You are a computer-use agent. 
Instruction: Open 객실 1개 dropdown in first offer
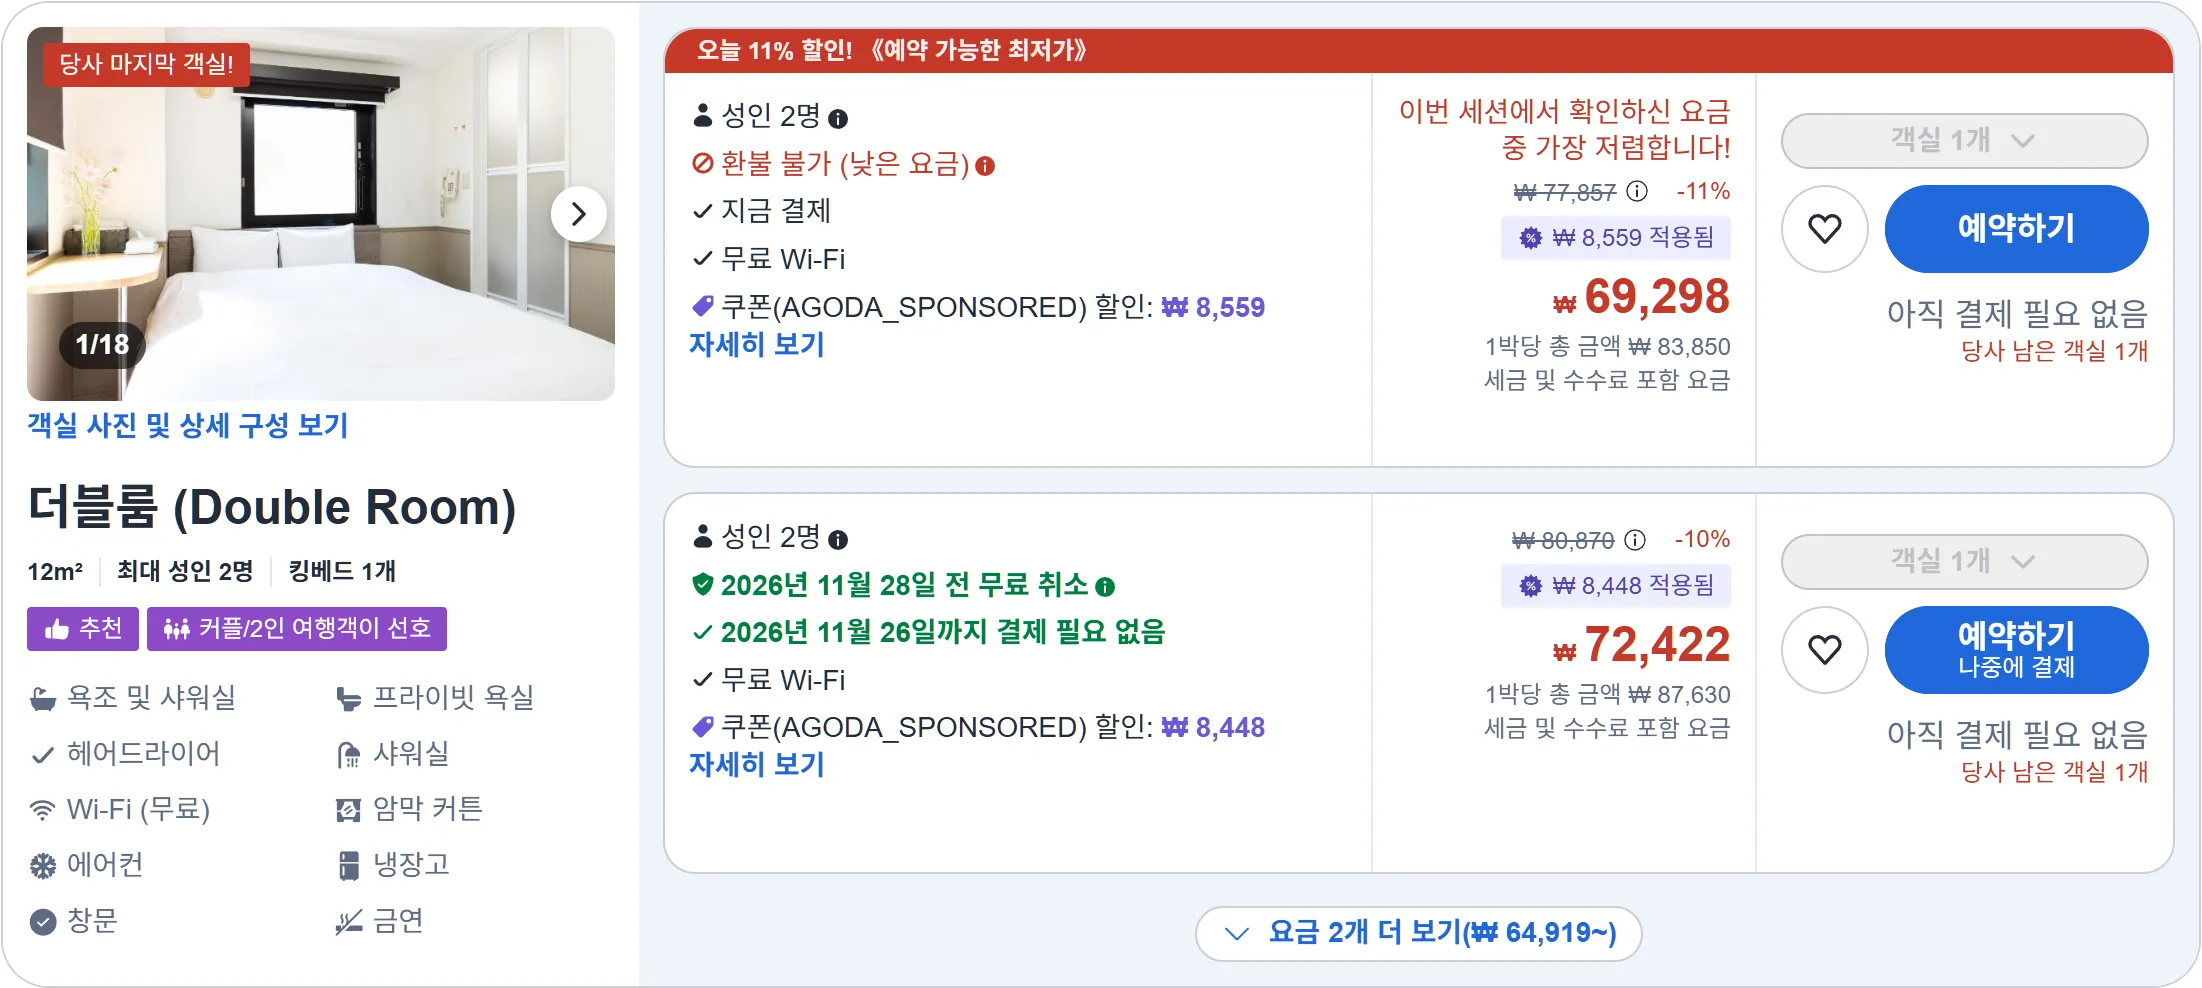(x=1964, y=140)
